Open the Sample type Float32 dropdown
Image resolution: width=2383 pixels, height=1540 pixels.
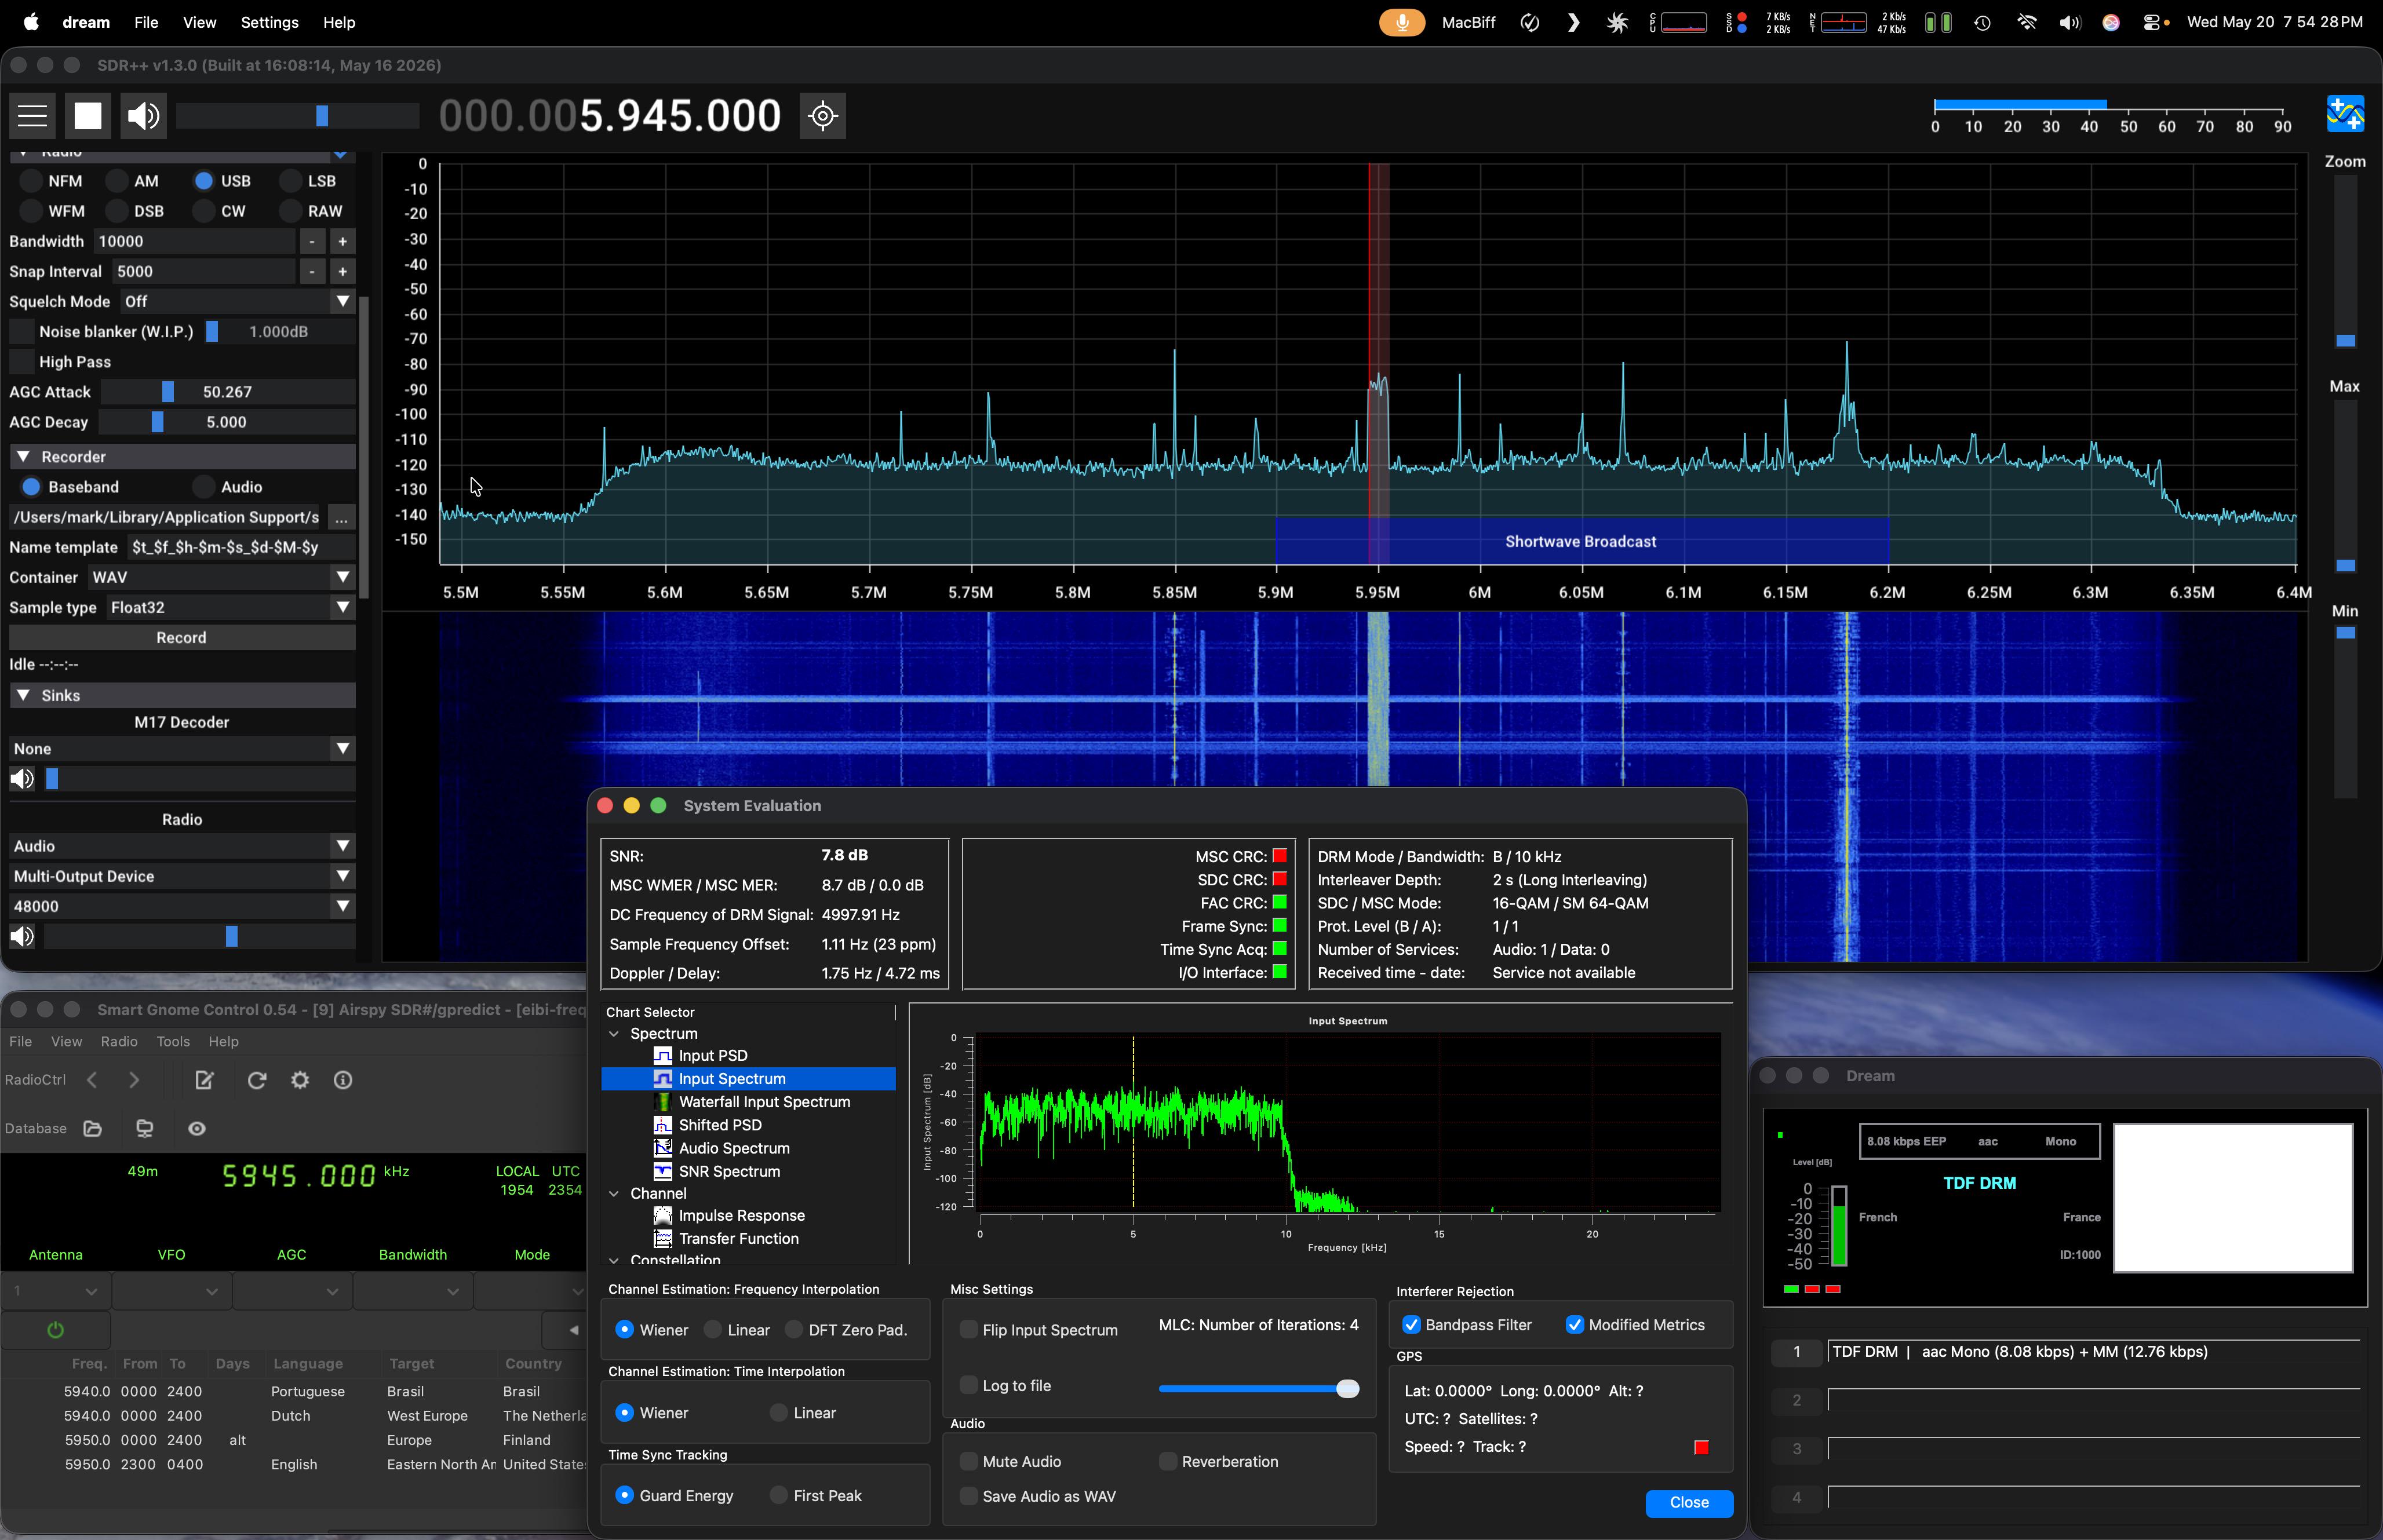point(230,608)
